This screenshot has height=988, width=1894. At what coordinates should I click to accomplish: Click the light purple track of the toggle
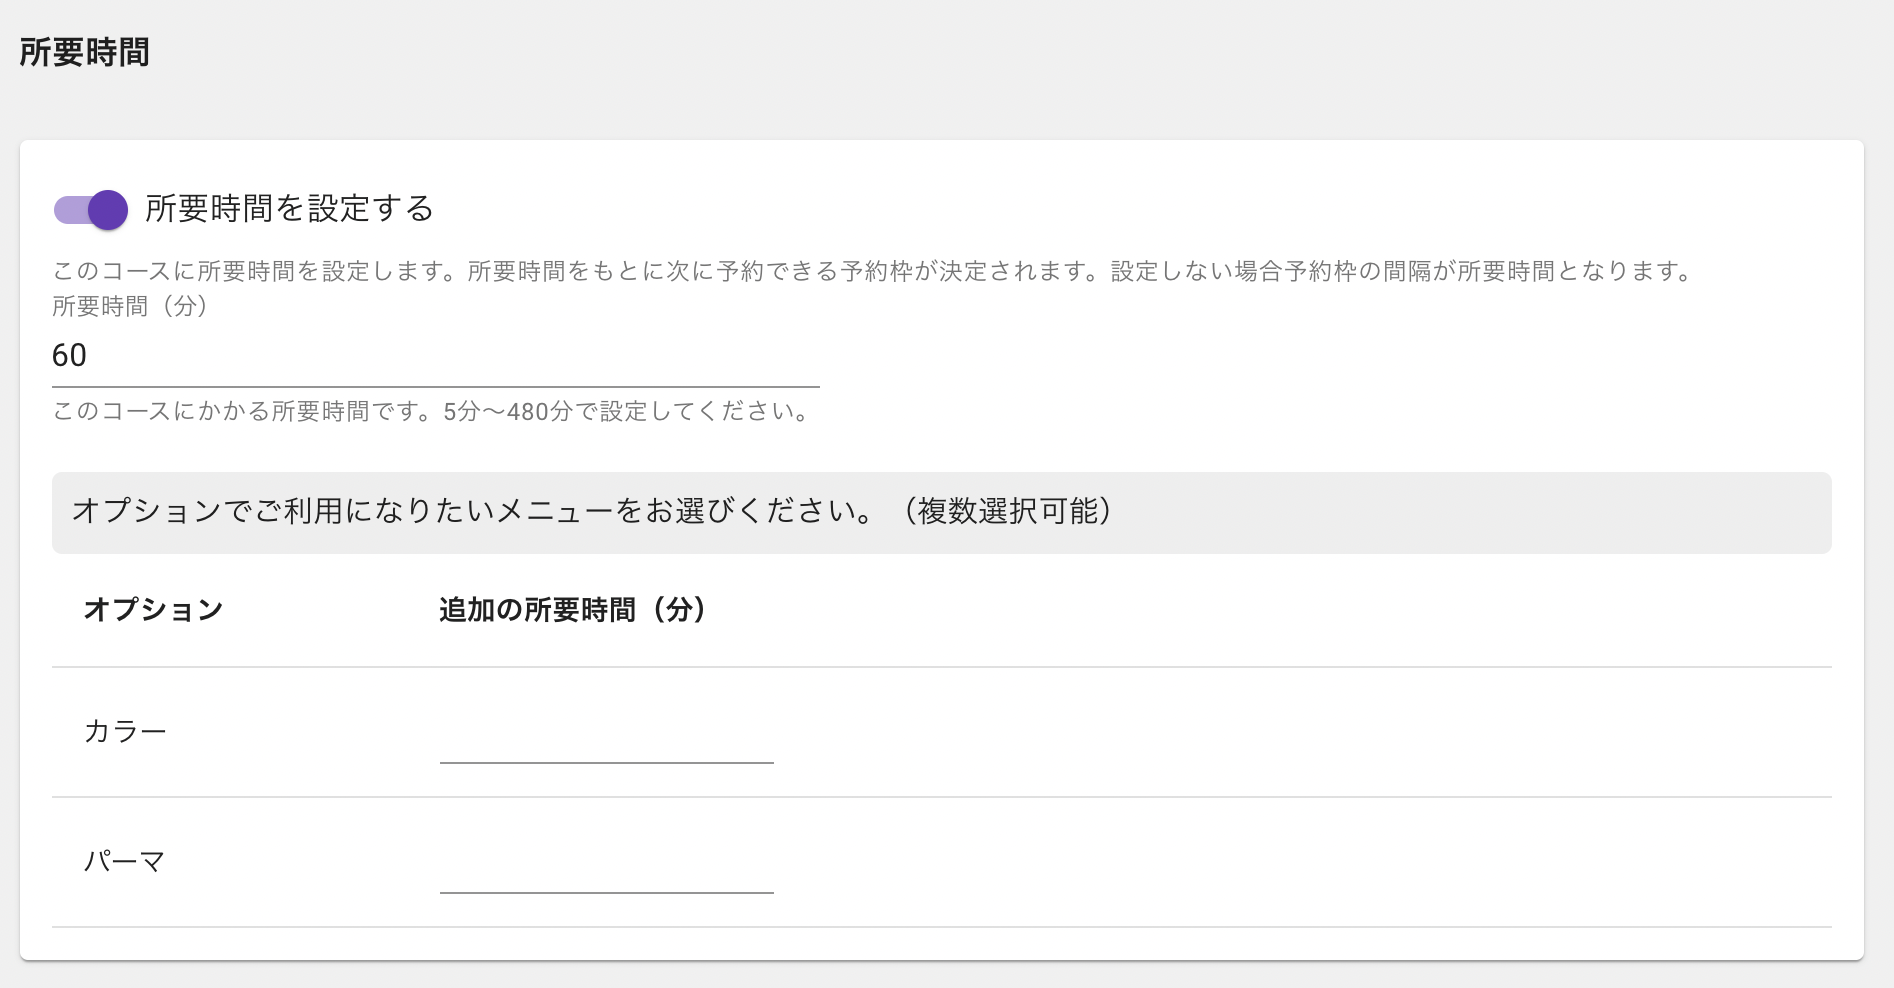[x=70, y=210]
